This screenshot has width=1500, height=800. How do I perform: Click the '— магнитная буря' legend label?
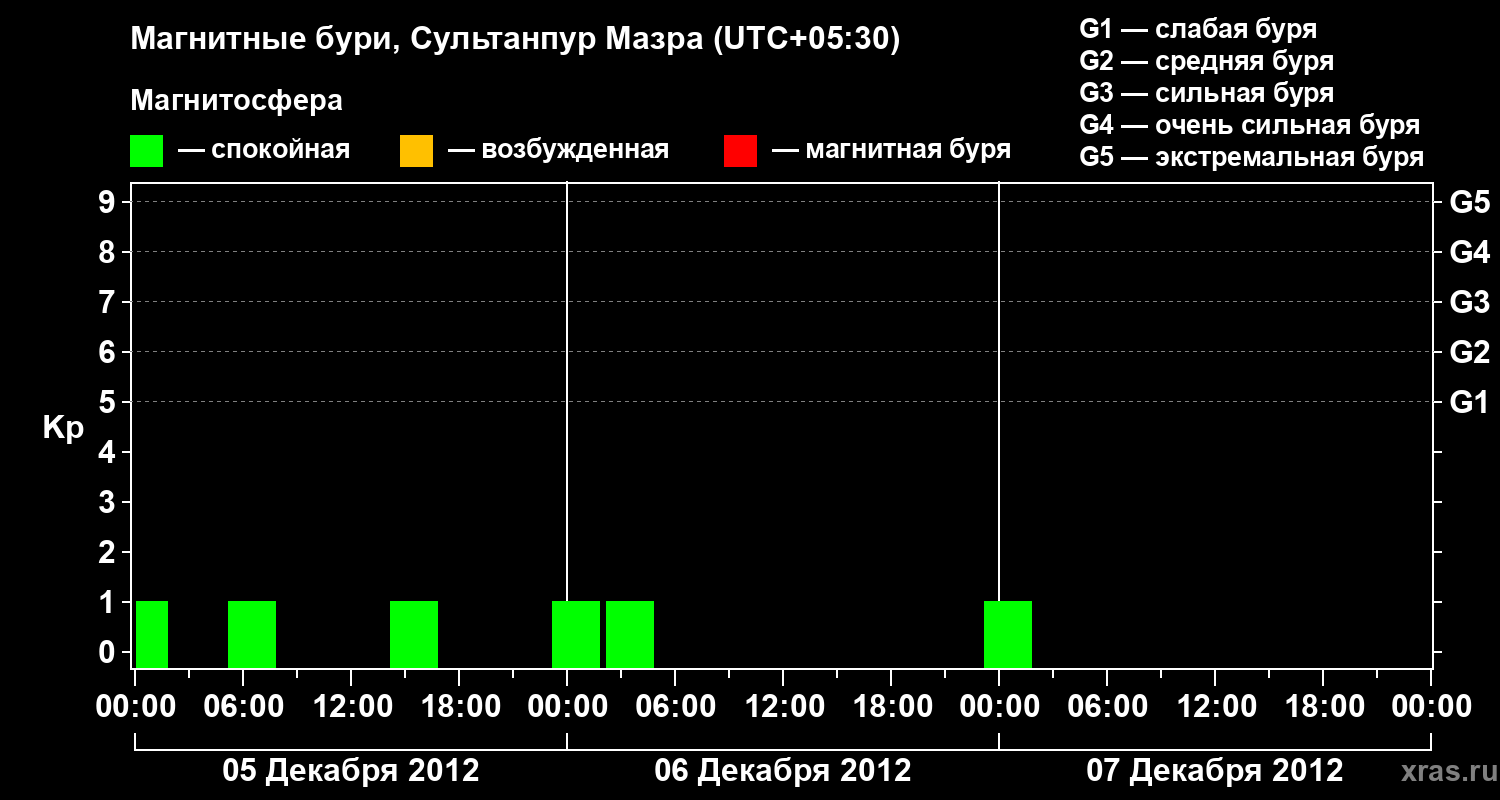(891, 151)
